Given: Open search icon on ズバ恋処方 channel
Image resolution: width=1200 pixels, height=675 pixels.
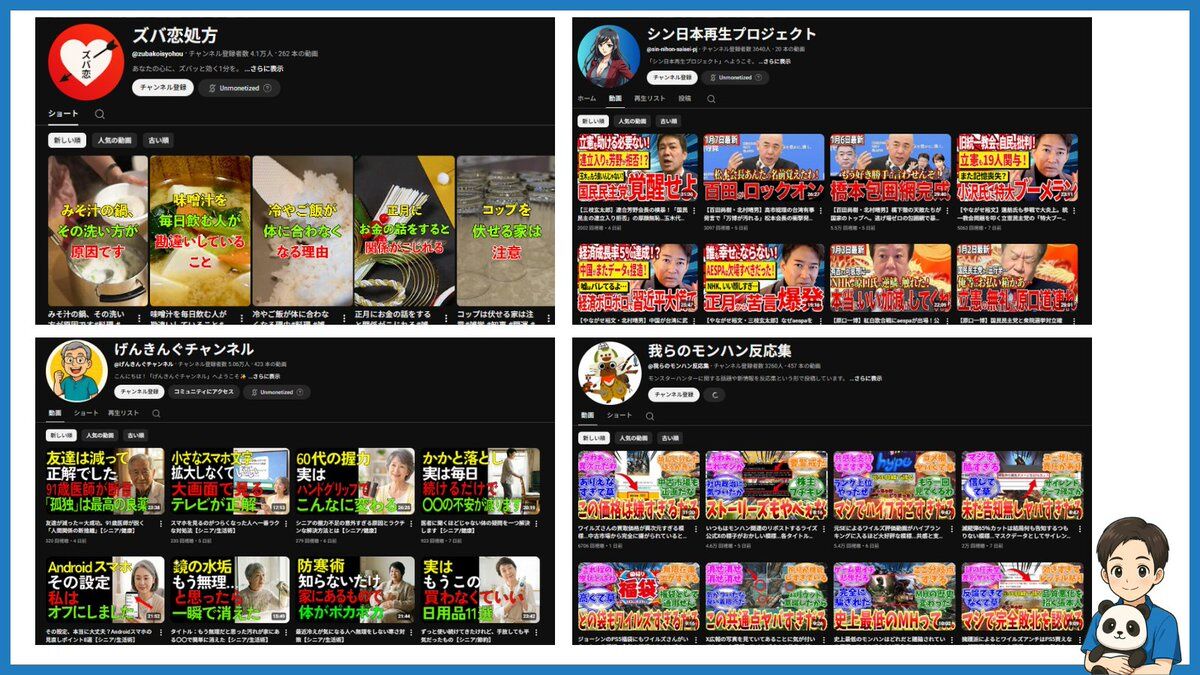Looking at the screenshot, I should pos(100,114).
